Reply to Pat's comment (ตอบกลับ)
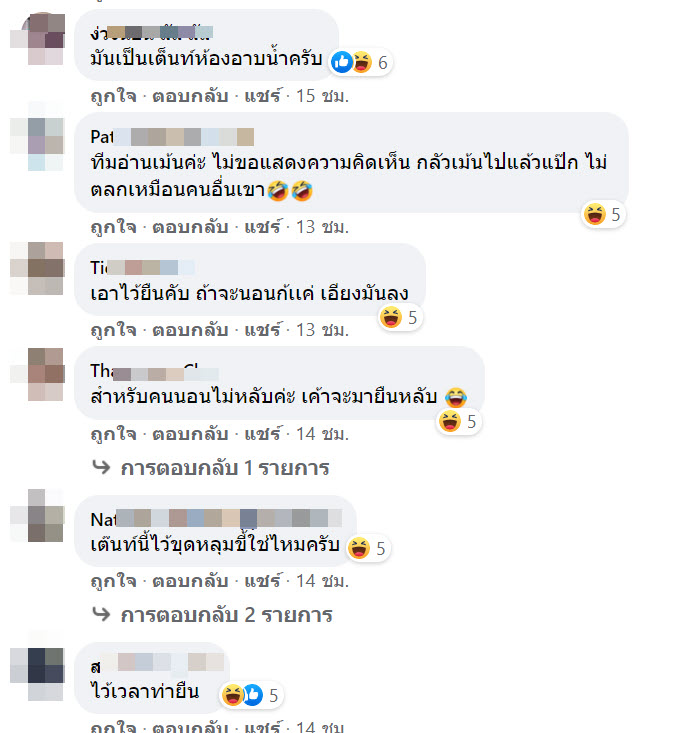 [x=190, y=227]
